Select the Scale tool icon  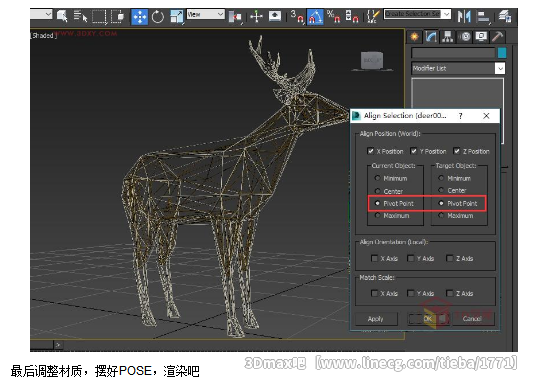pyautogui.click(x=176, y=17)
